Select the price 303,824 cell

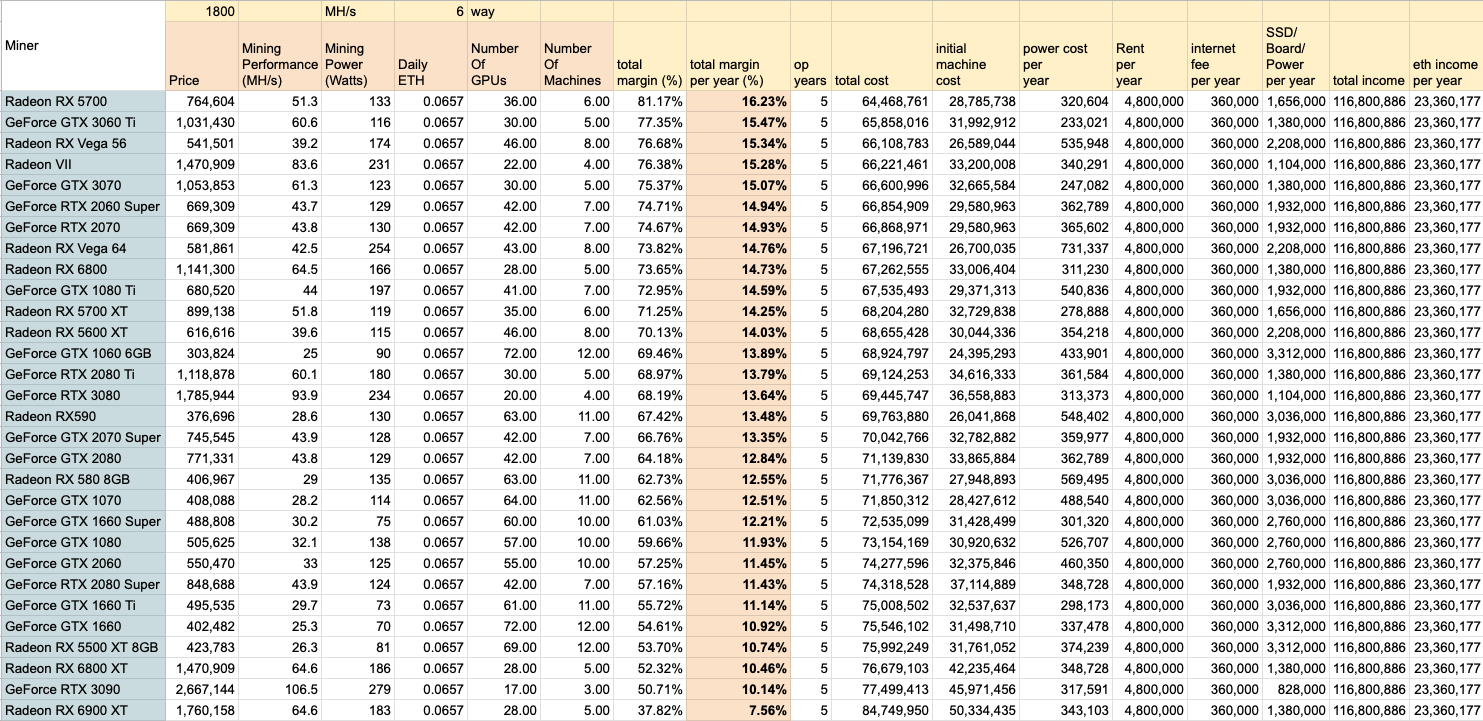tap(201, 353)
